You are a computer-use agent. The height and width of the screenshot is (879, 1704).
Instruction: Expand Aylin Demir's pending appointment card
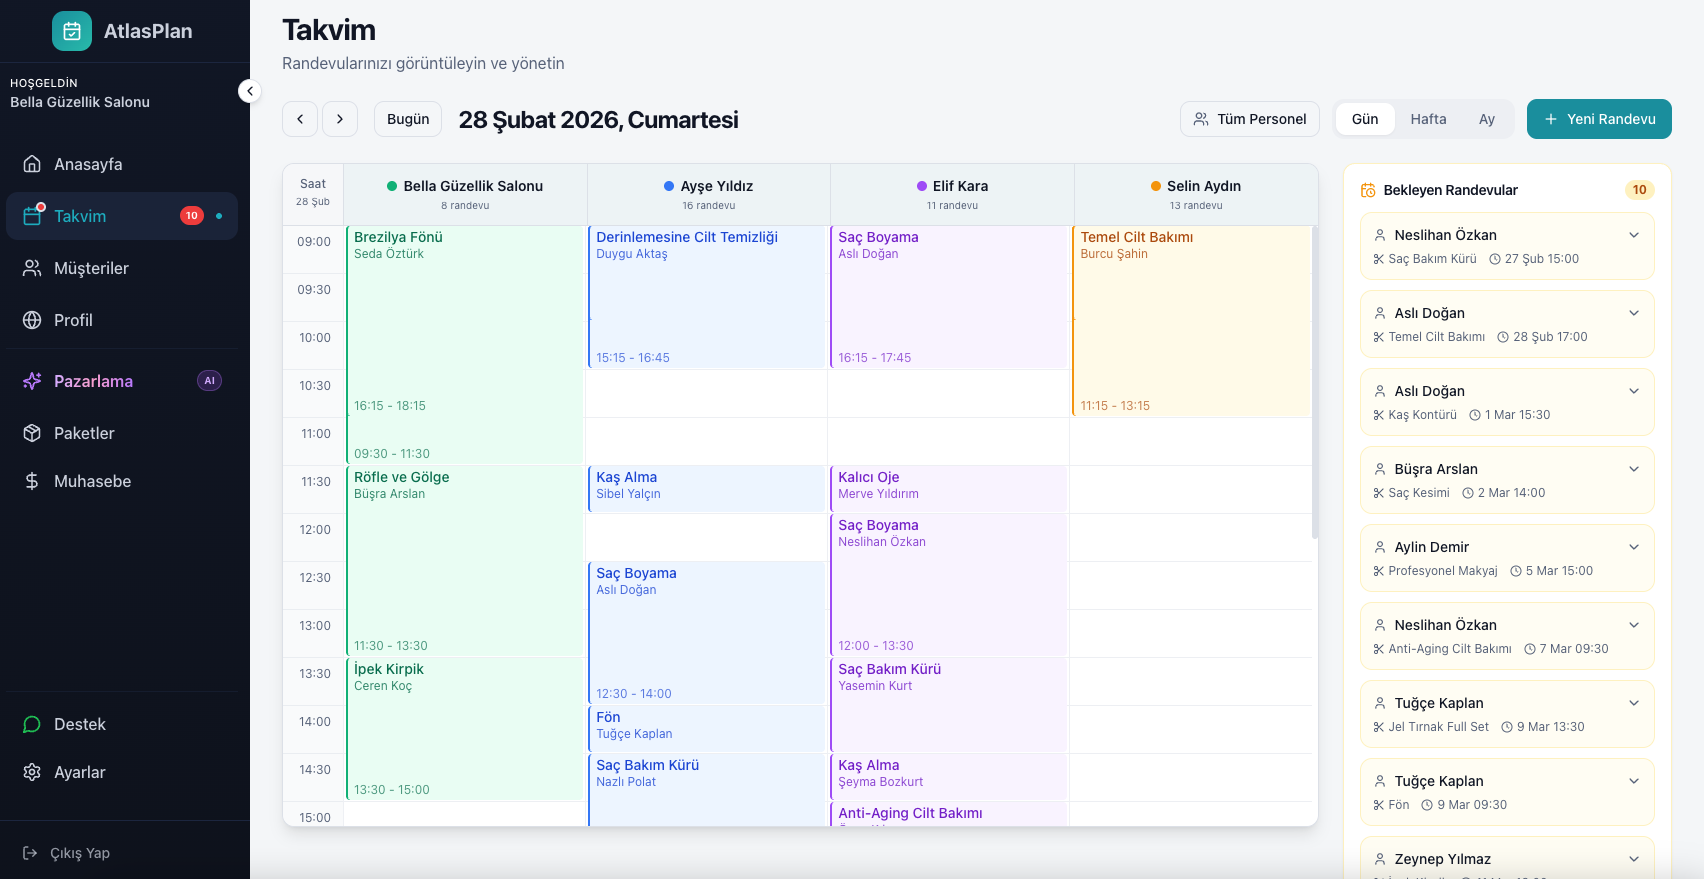(1633, 547)
